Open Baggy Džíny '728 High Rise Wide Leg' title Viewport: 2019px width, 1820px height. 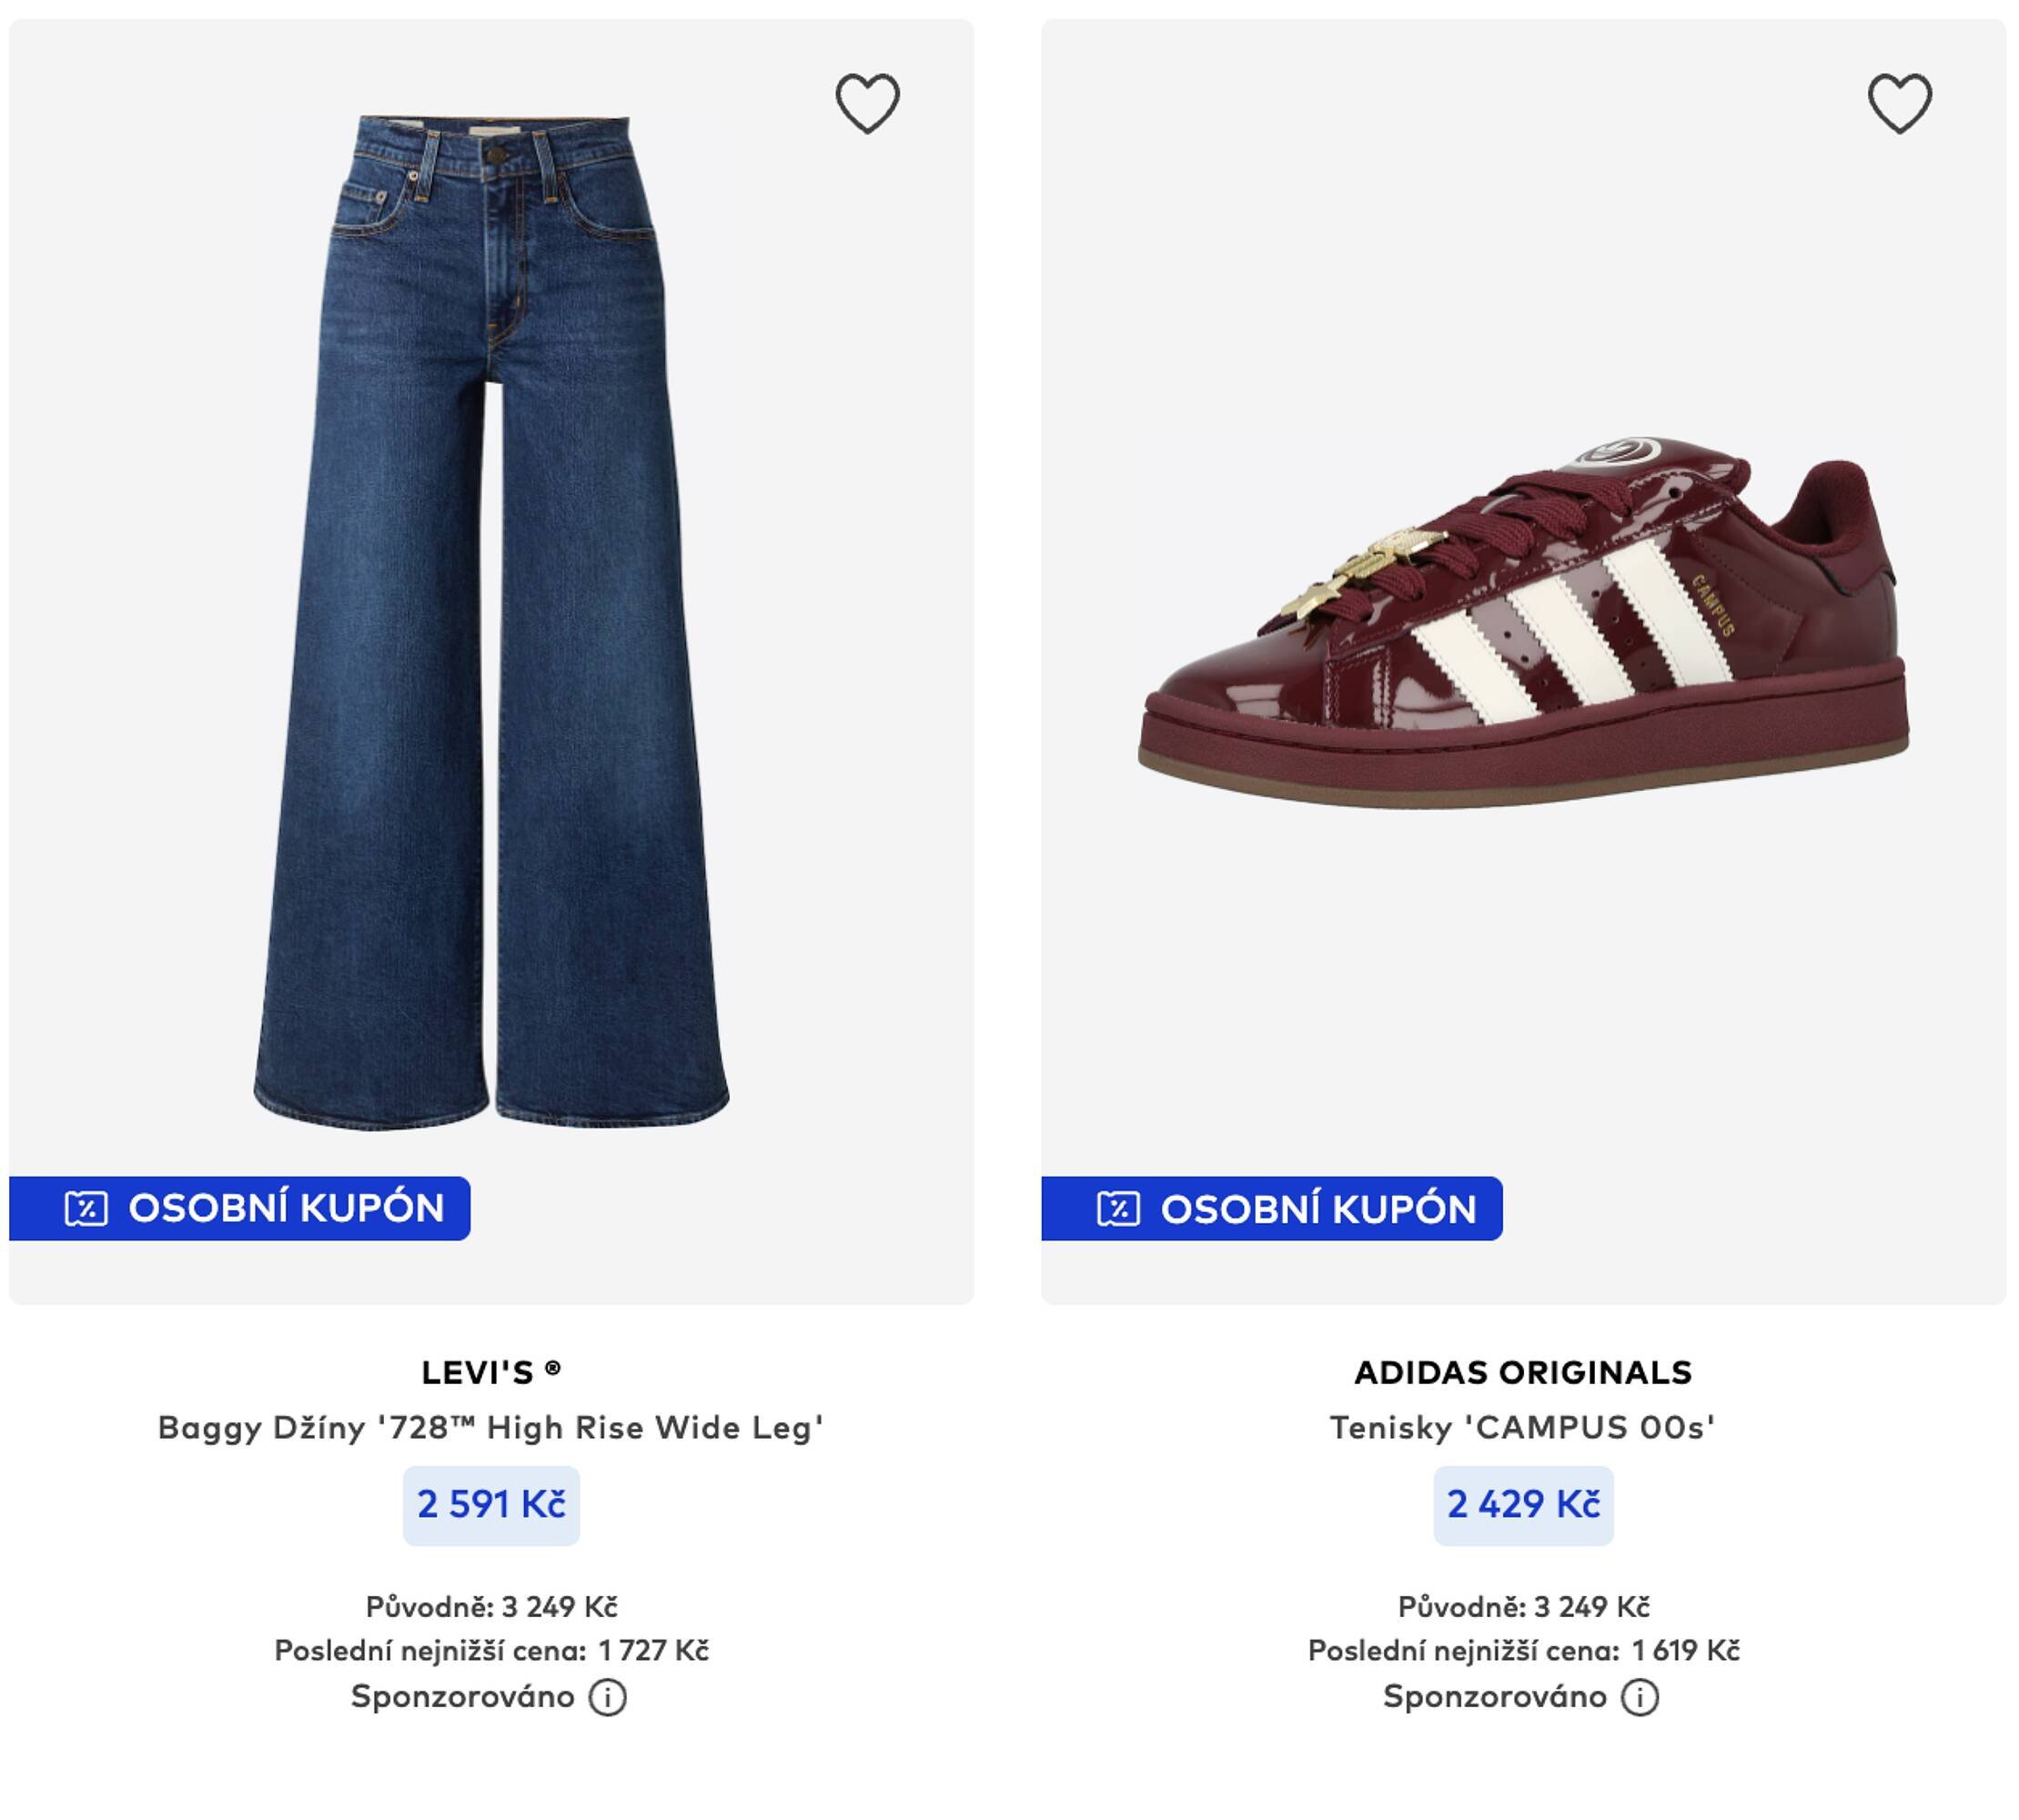491,1427
